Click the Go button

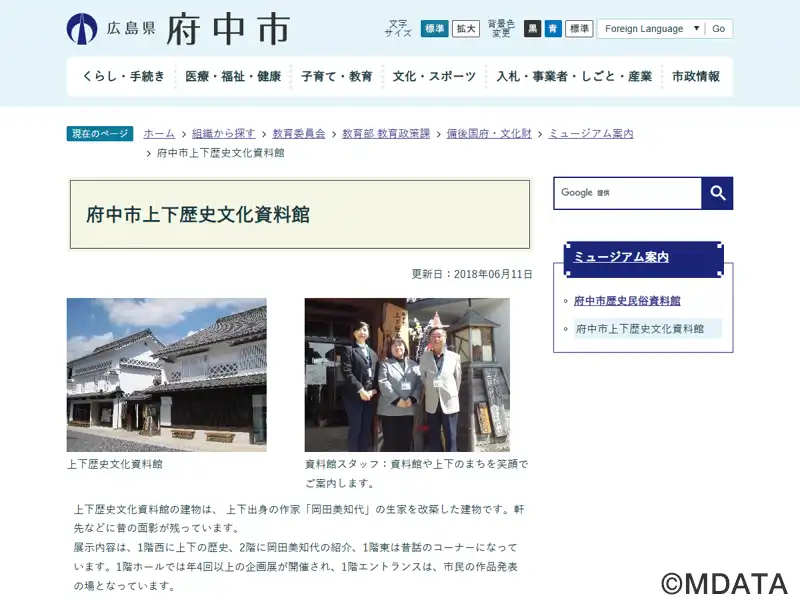click(x=718, y=29)
